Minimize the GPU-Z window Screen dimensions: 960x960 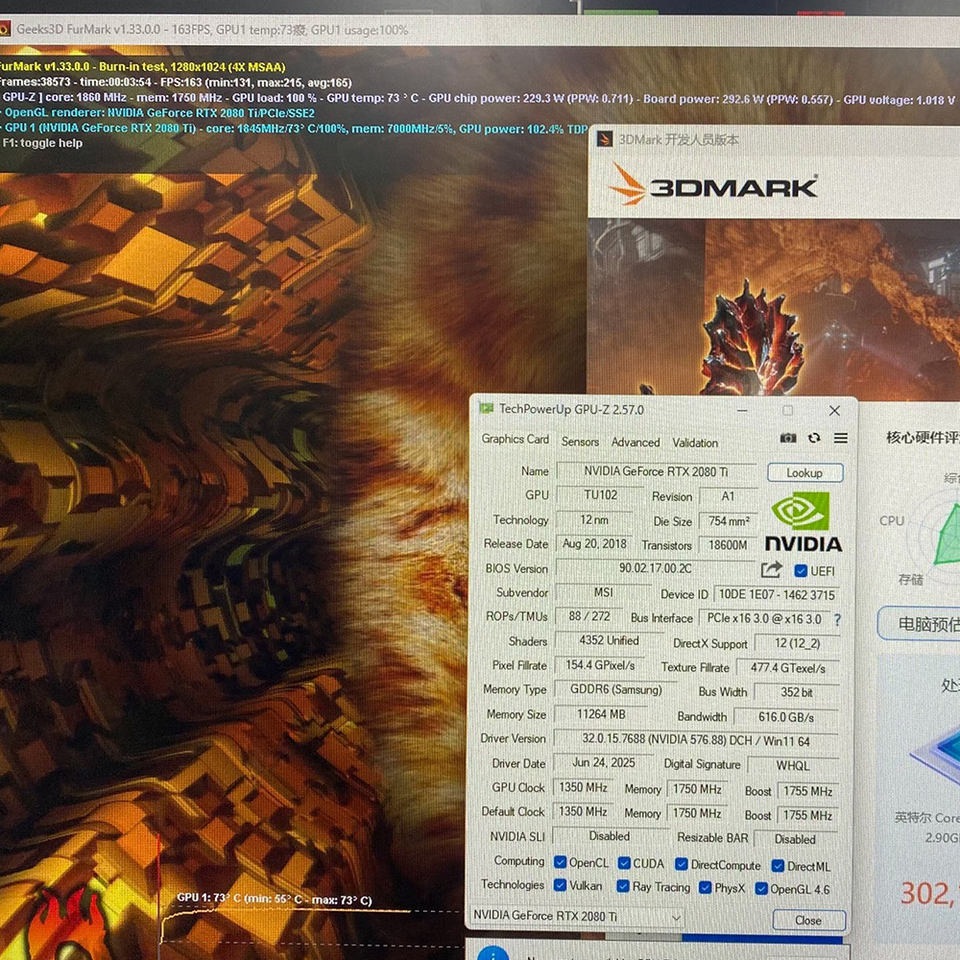(x=742, y=410)
